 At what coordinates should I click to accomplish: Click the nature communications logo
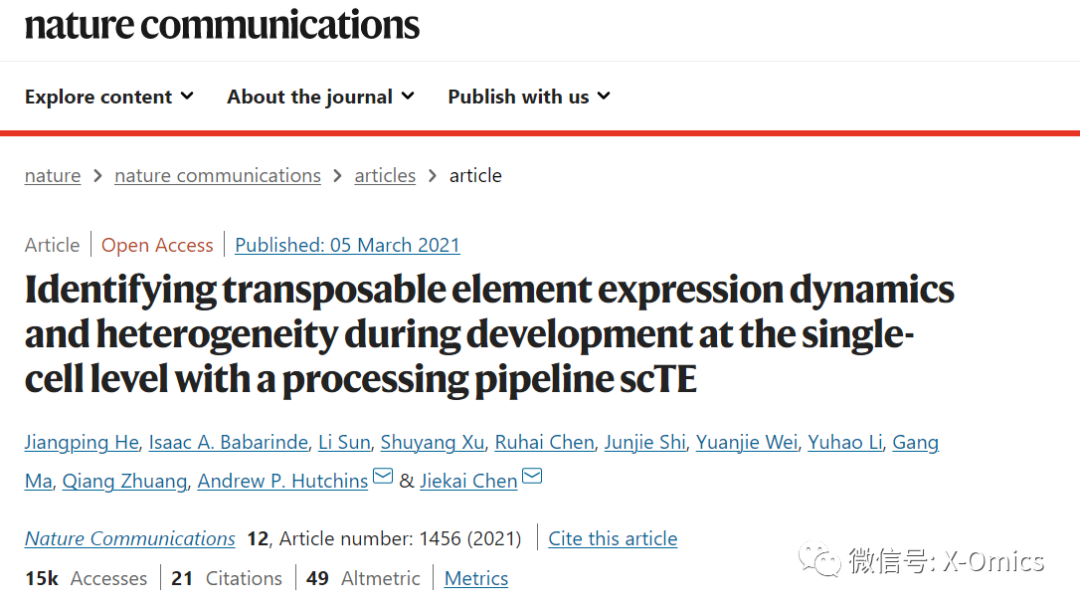pos(222,26)
